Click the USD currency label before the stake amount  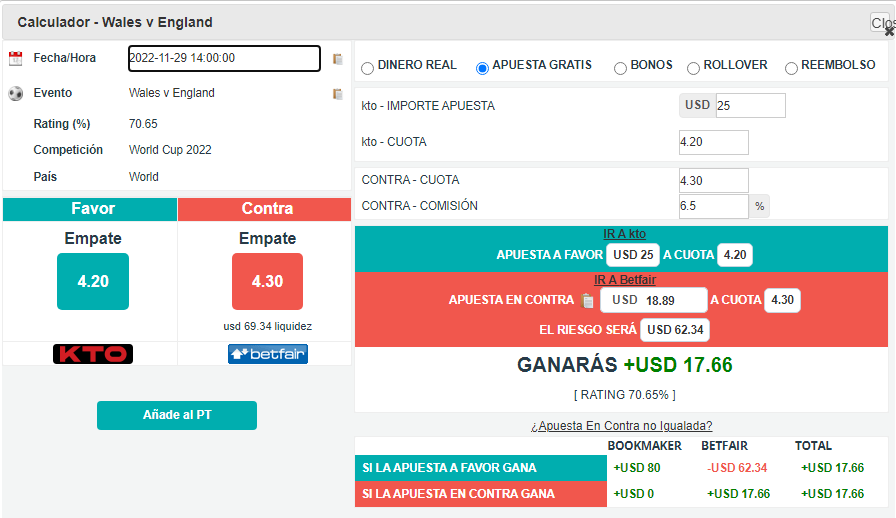tap(697, 105)
